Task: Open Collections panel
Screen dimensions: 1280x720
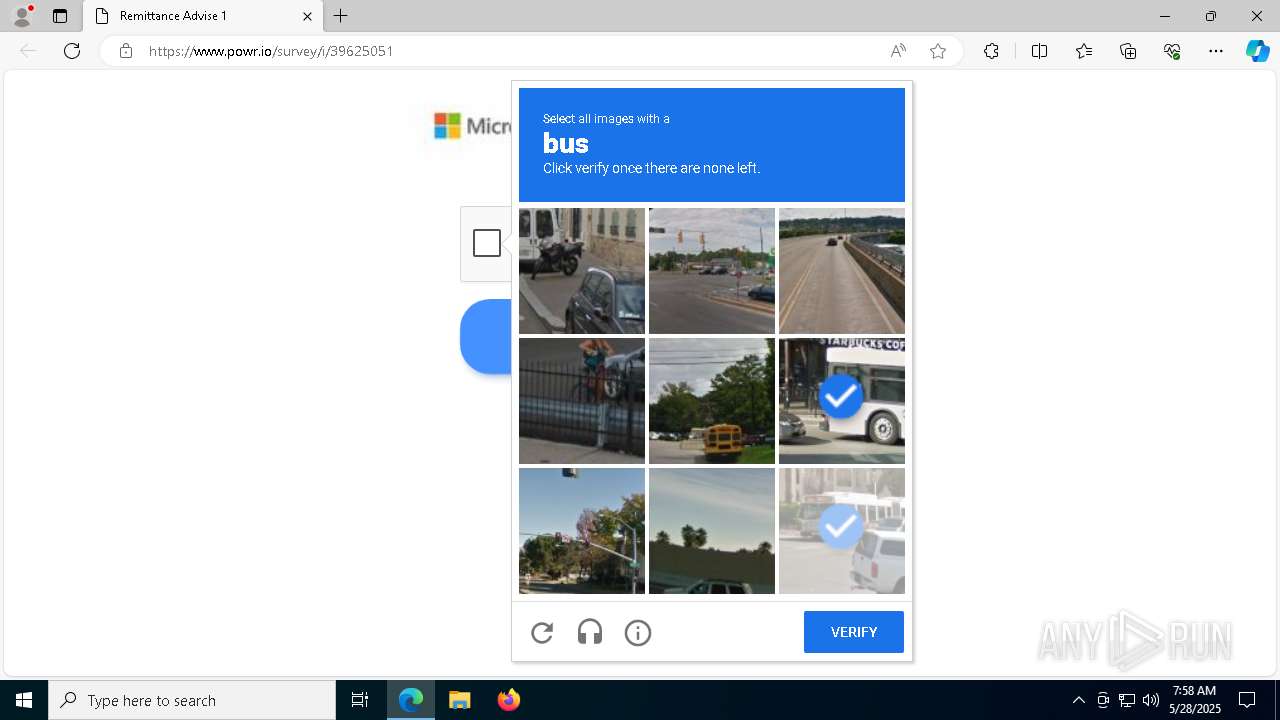Action: tap(1128, 51)
